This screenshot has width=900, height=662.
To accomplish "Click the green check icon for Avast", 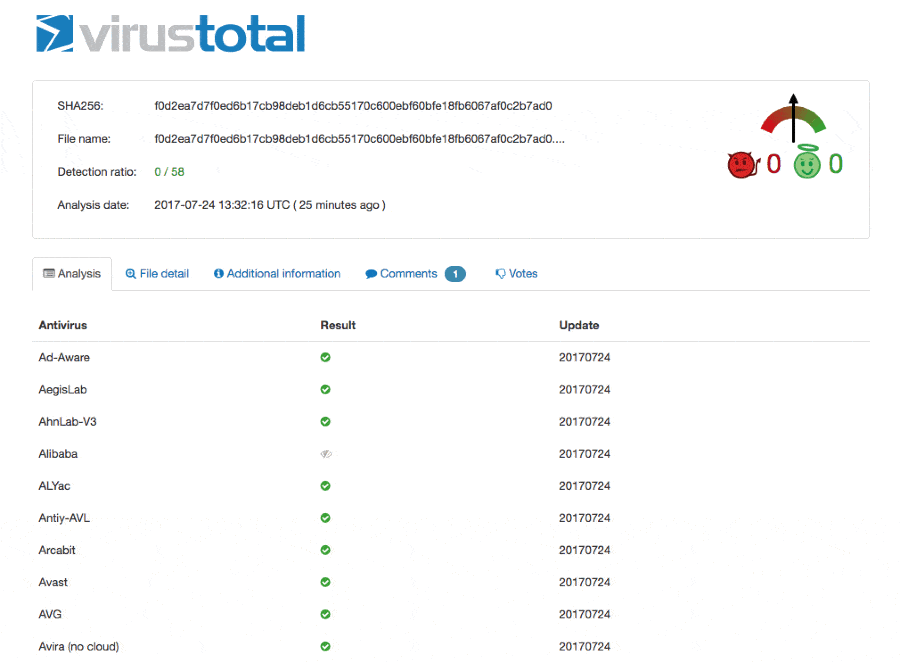I will 325,582.
